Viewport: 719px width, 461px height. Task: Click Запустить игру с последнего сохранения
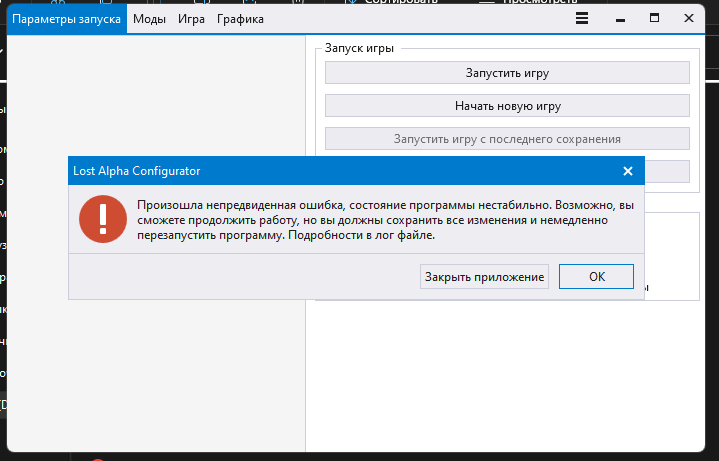pyautogui.click(x=507, y=139)
